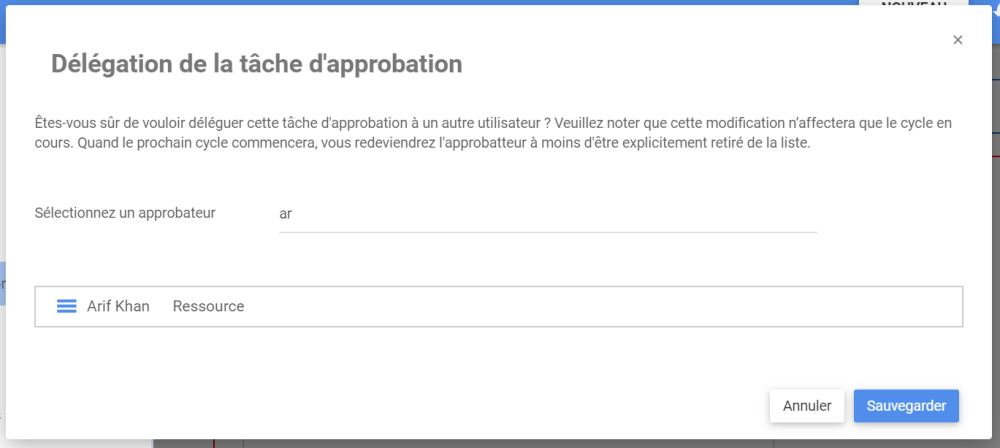Click the empty right part of the Arif Khan row

click(x=650, y=307)
